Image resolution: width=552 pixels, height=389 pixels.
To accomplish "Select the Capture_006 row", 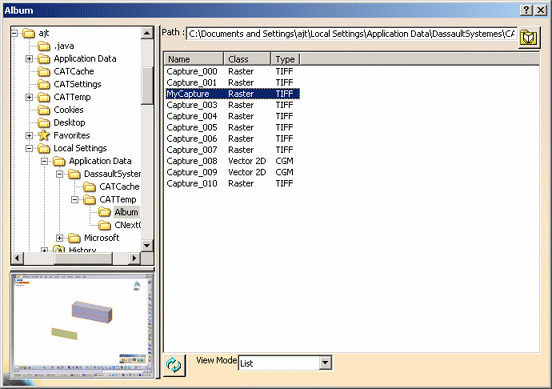I will [232, 139].
